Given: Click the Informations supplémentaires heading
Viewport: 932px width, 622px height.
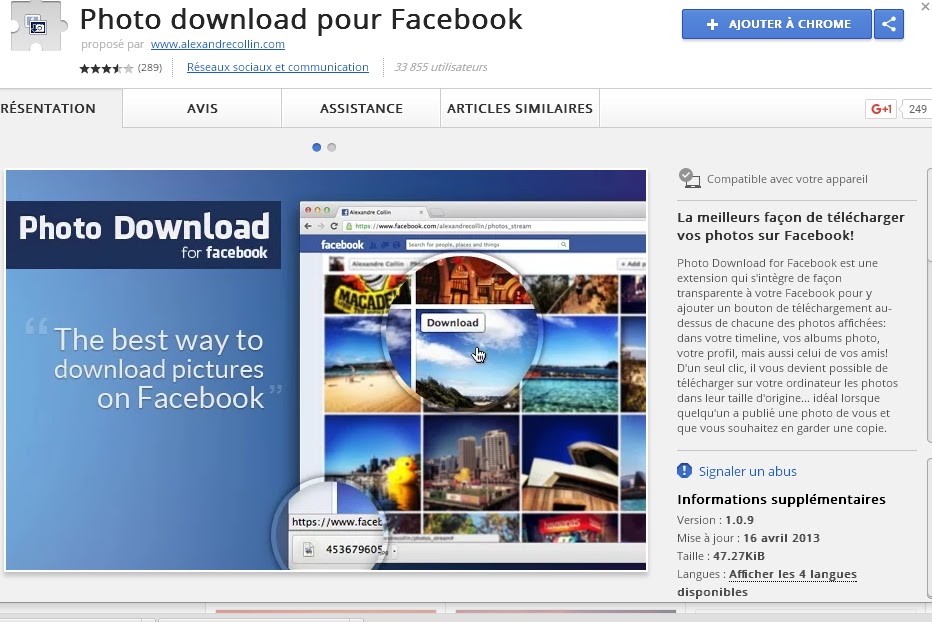Looking at the screenshot, I should 781,500.
